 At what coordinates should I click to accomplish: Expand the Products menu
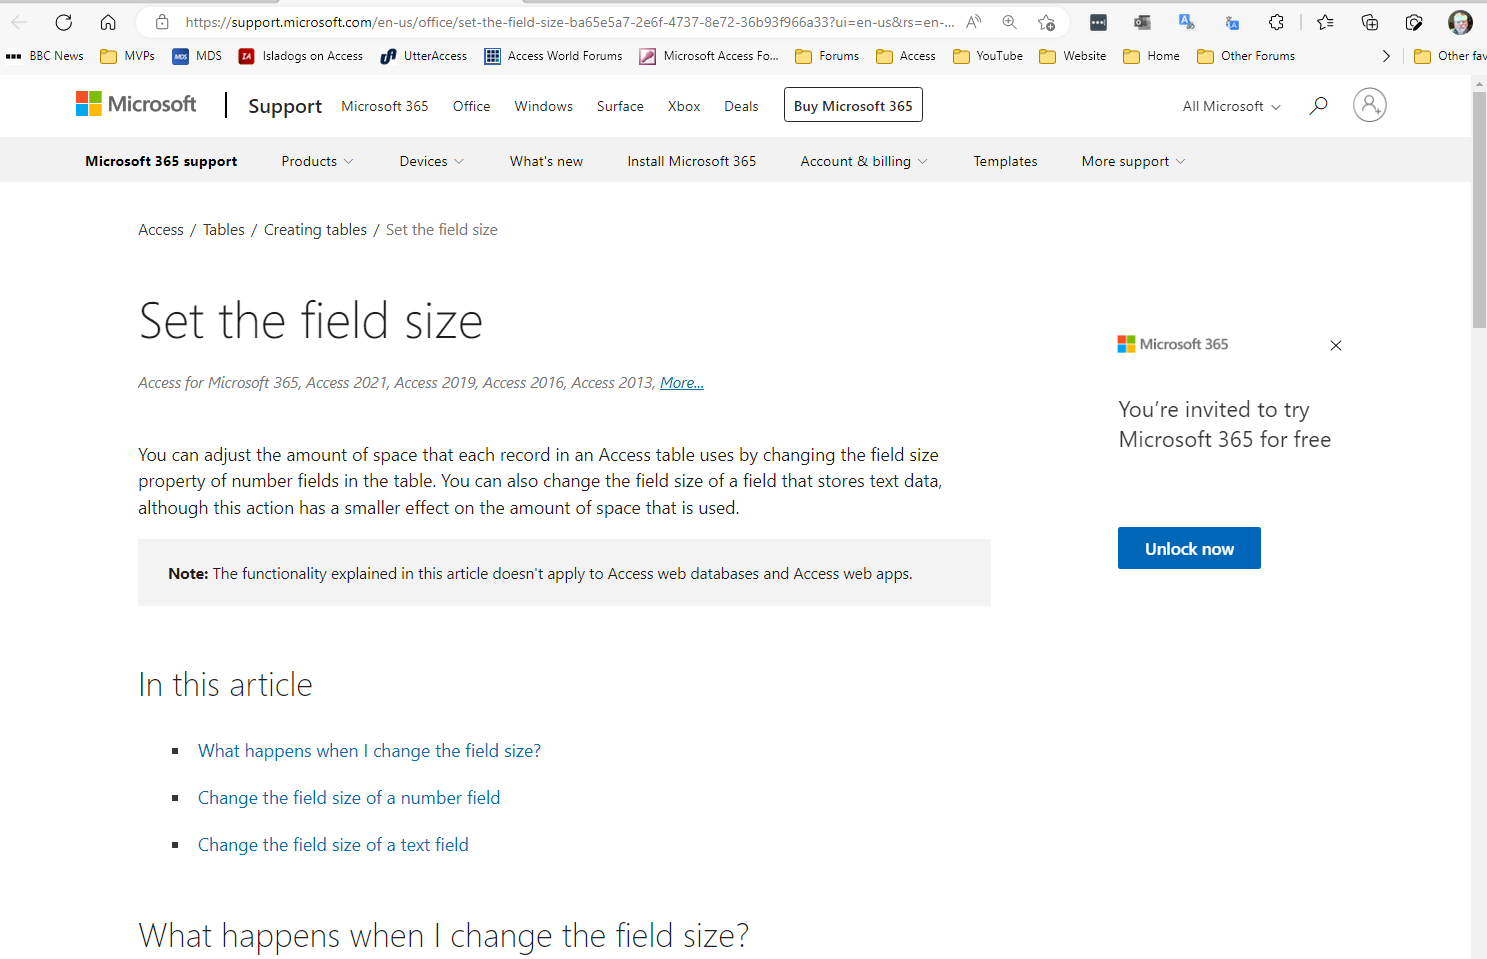[317, 161]
